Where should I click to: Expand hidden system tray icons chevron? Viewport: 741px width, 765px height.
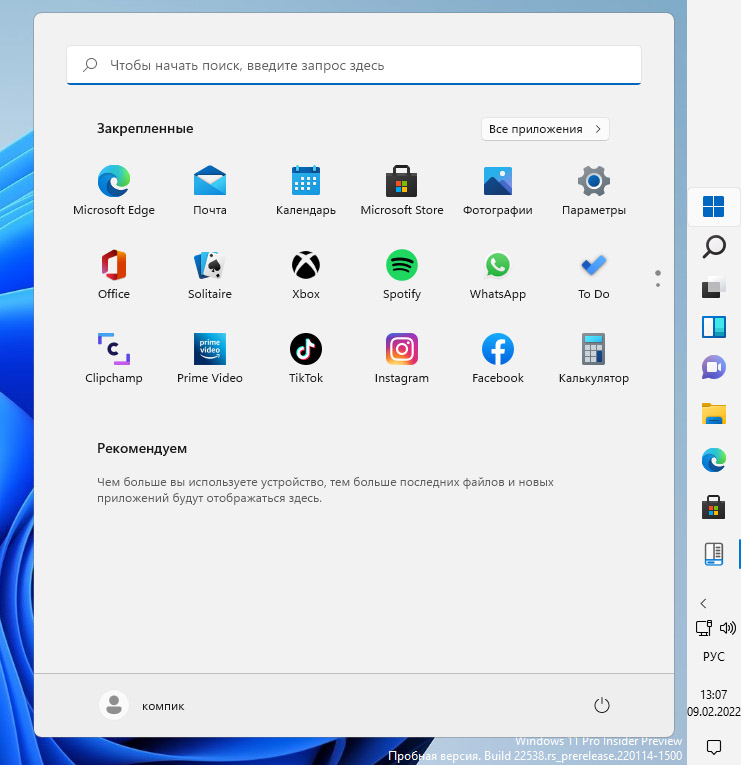point(703,604)
